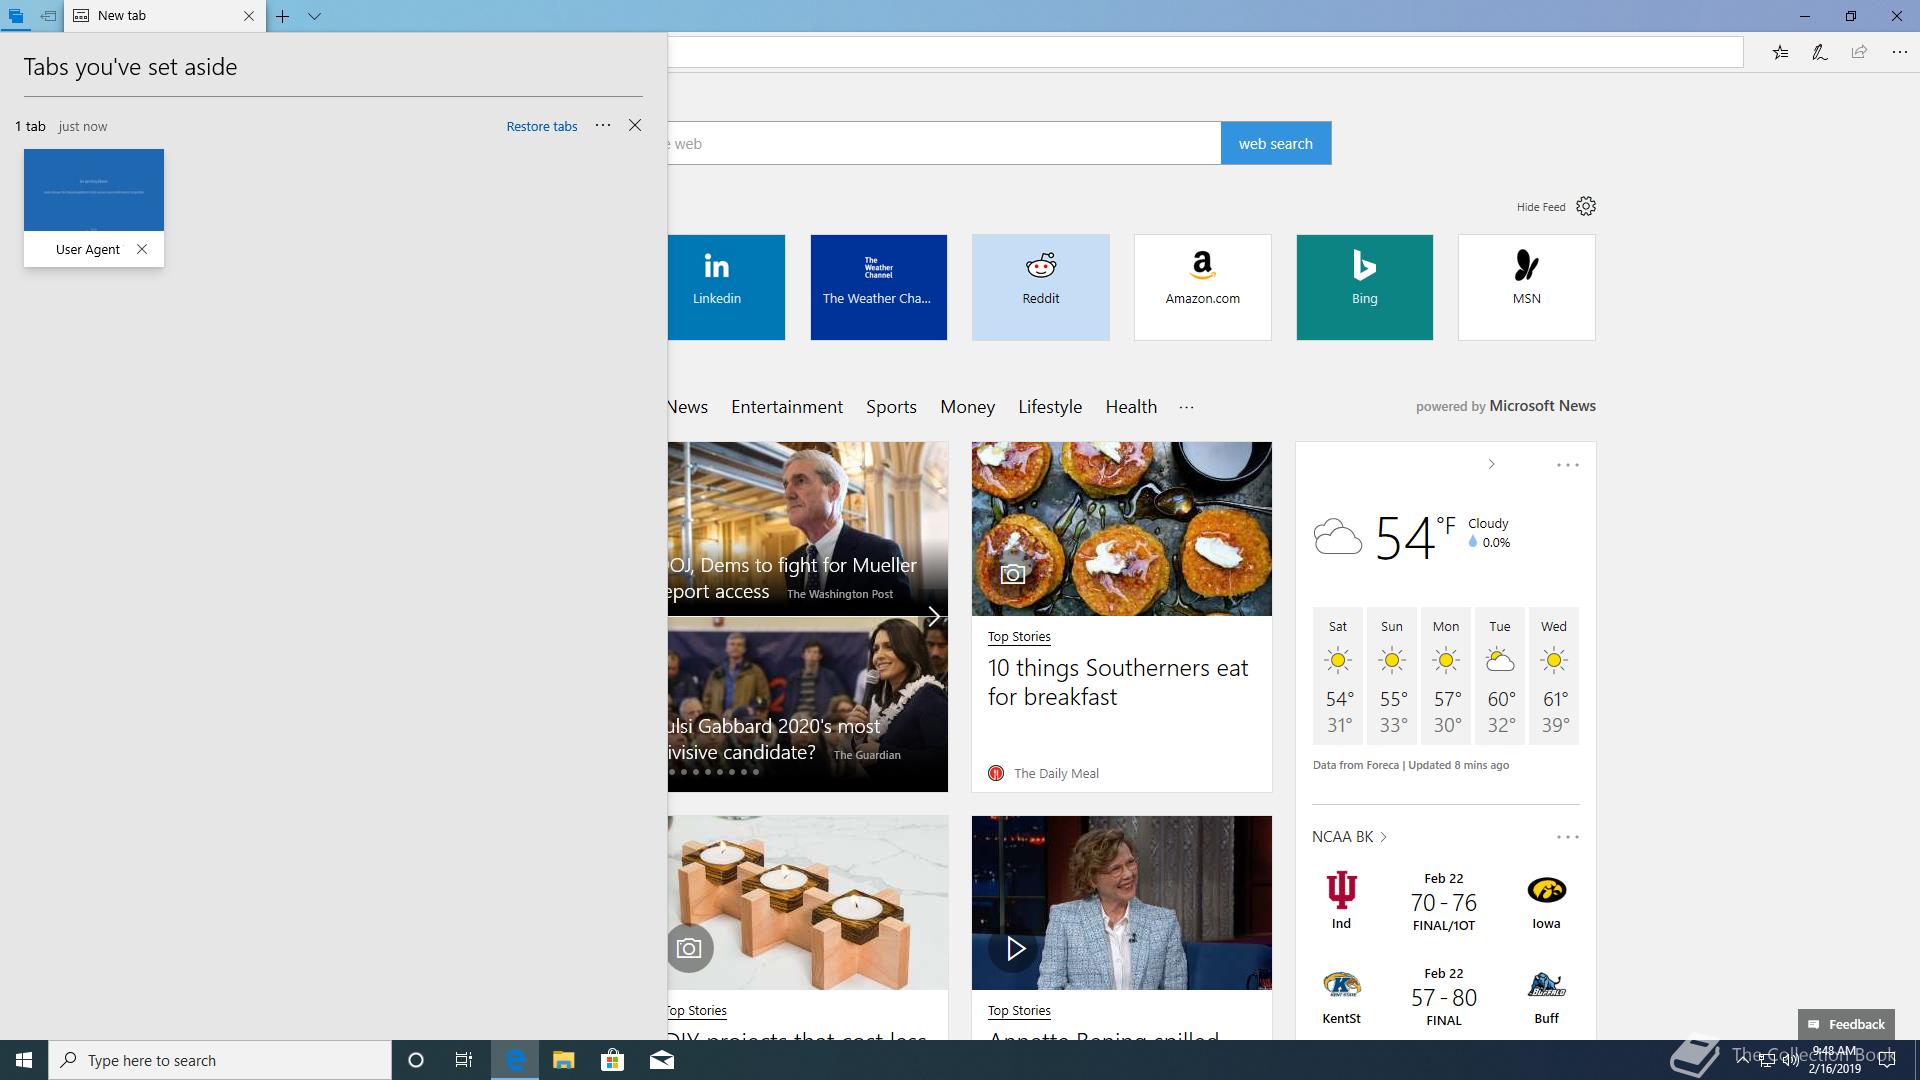Play the Annette Bening video

pyautogui.click(x=1015, y=948)
